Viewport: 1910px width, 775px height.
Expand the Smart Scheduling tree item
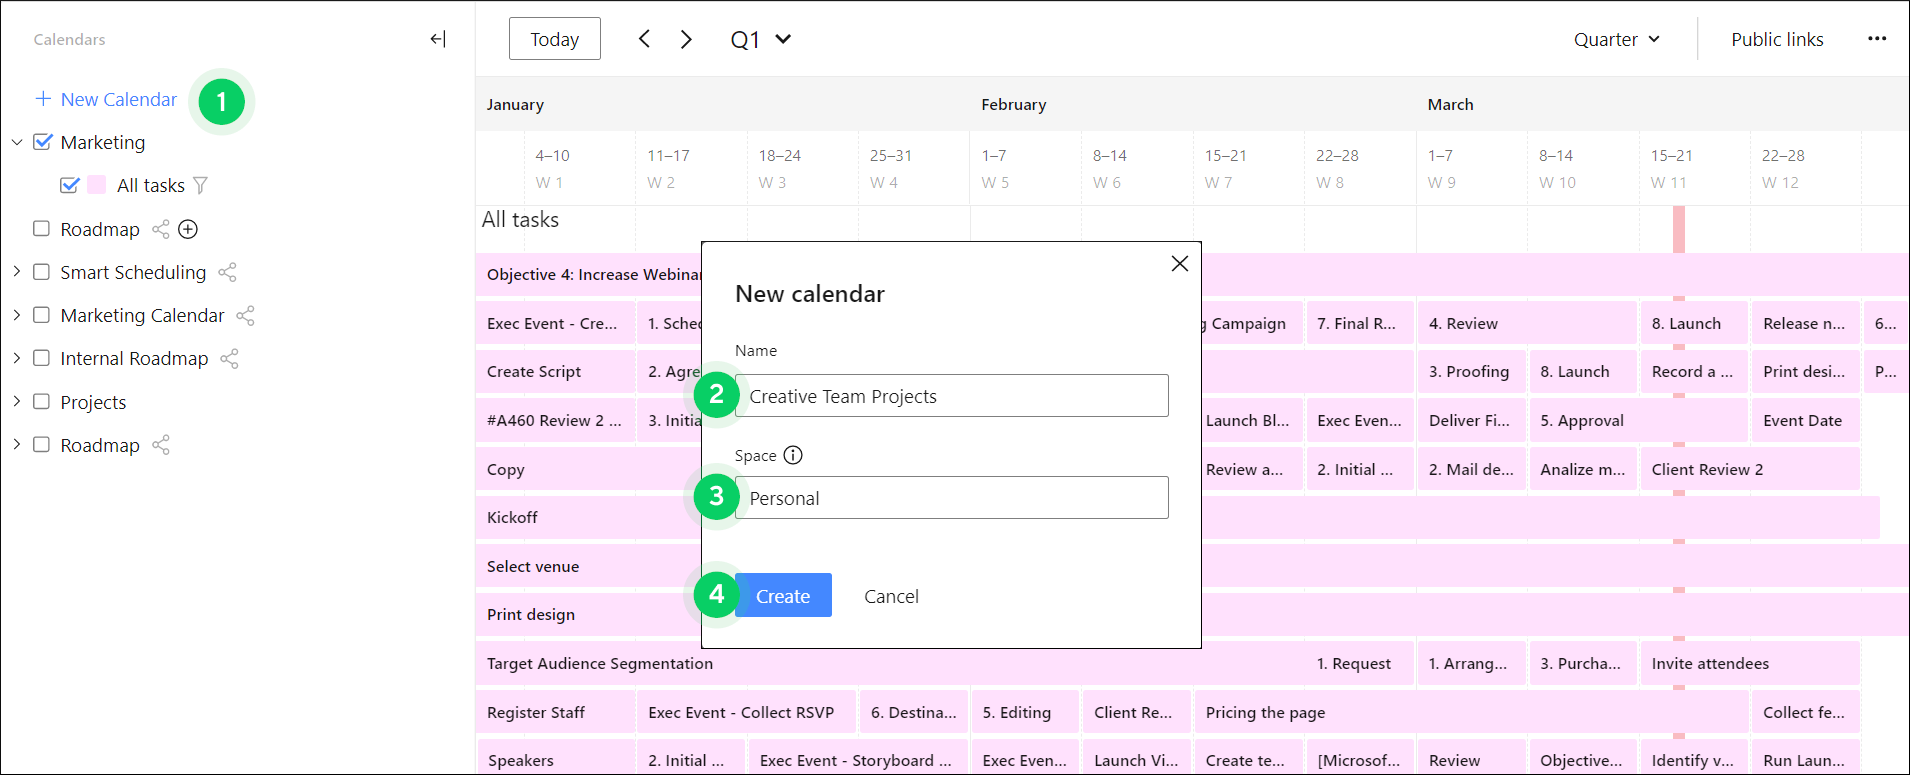17,272
